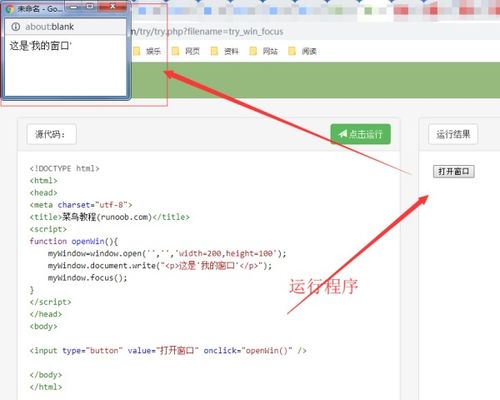Click the info icon beside about:blank
Screen dimensions: 500x400
(x=16, y=27)
